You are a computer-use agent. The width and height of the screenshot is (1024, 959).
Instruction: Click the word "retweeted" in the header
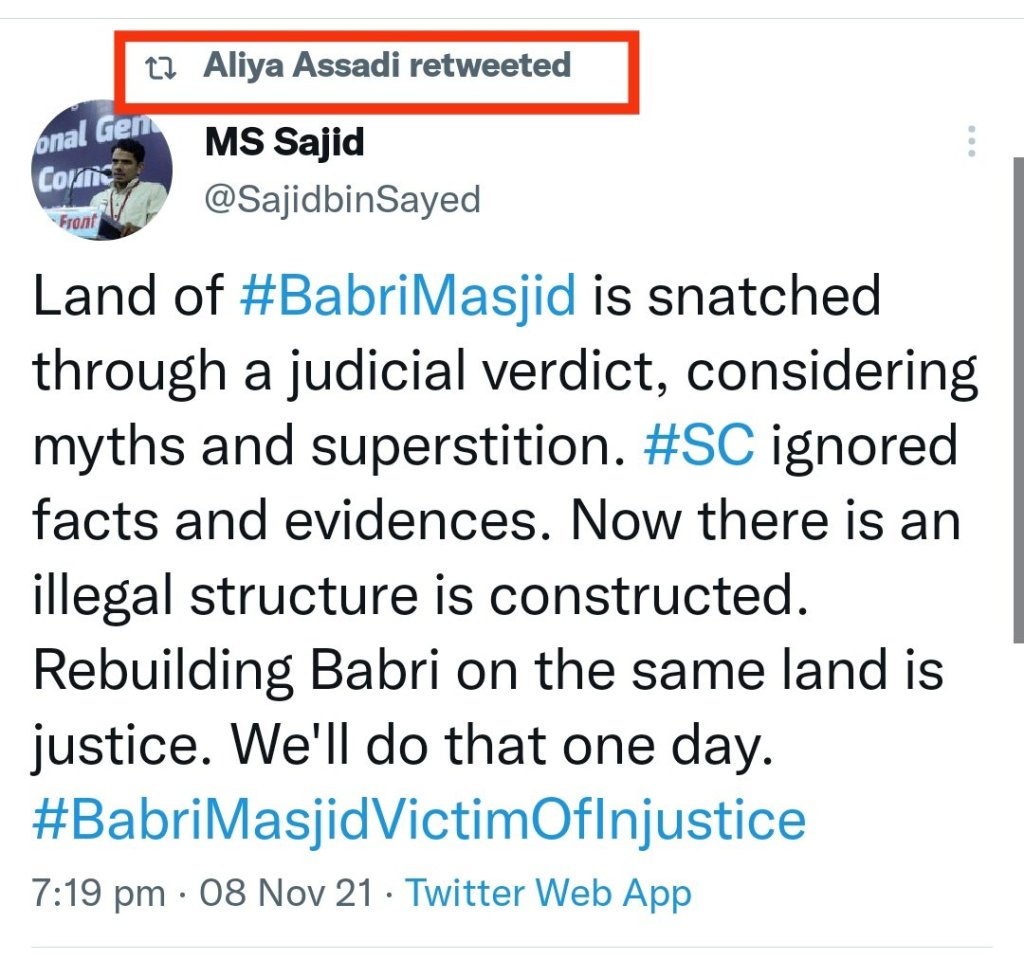[x=489, y=66]
